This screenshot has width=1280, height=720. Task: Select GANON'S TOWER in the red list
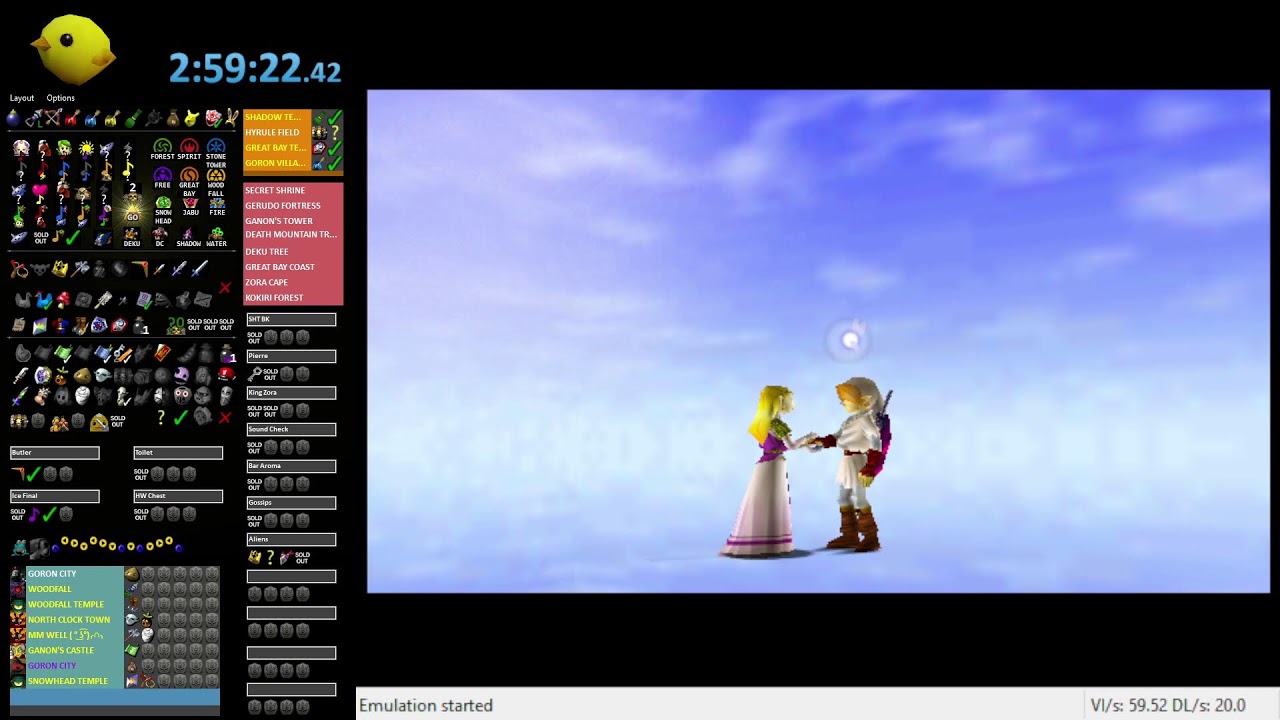293,221
